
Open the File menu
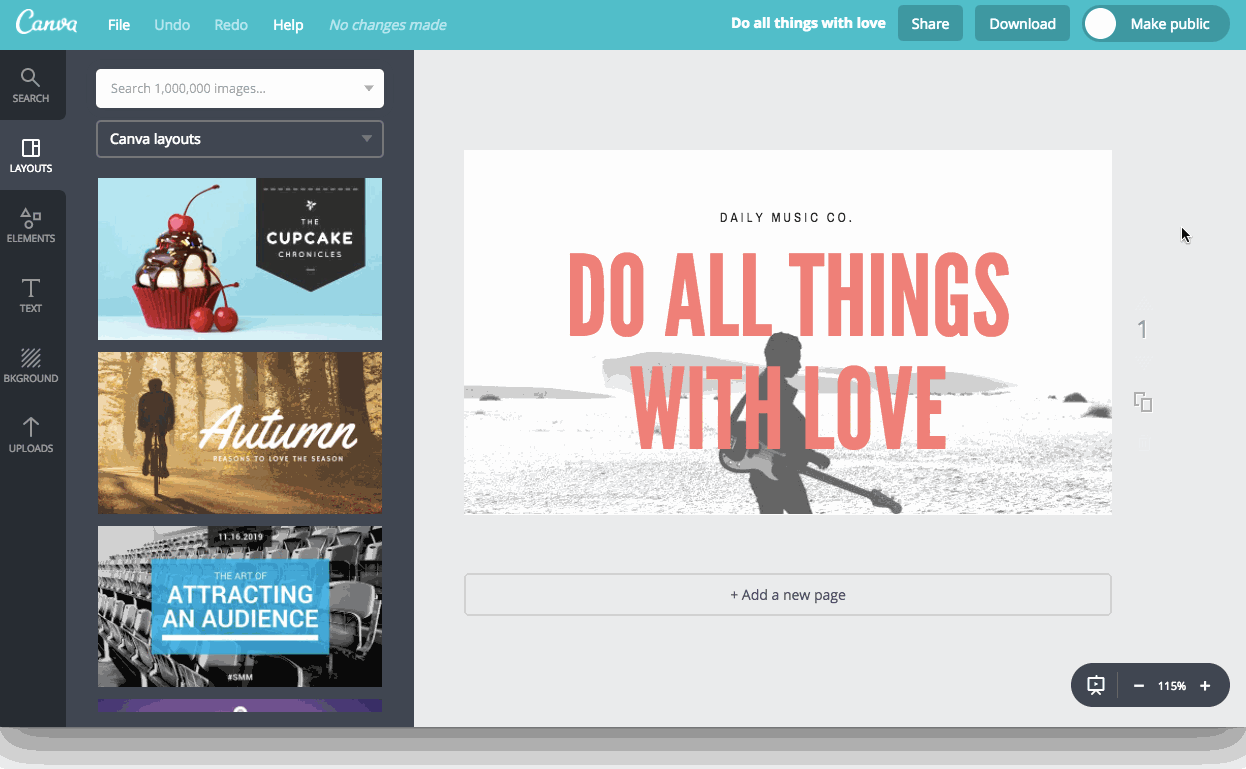pos(119,25)
